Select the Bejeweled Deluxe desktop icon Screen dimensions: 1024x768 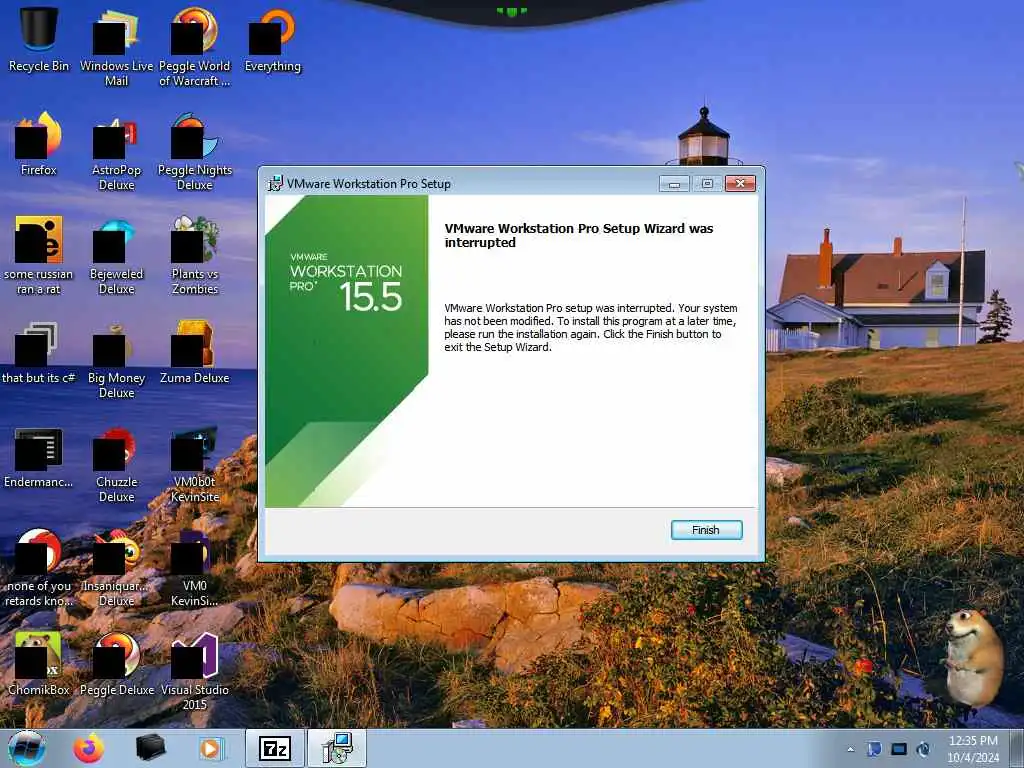(x=116, y=255)
